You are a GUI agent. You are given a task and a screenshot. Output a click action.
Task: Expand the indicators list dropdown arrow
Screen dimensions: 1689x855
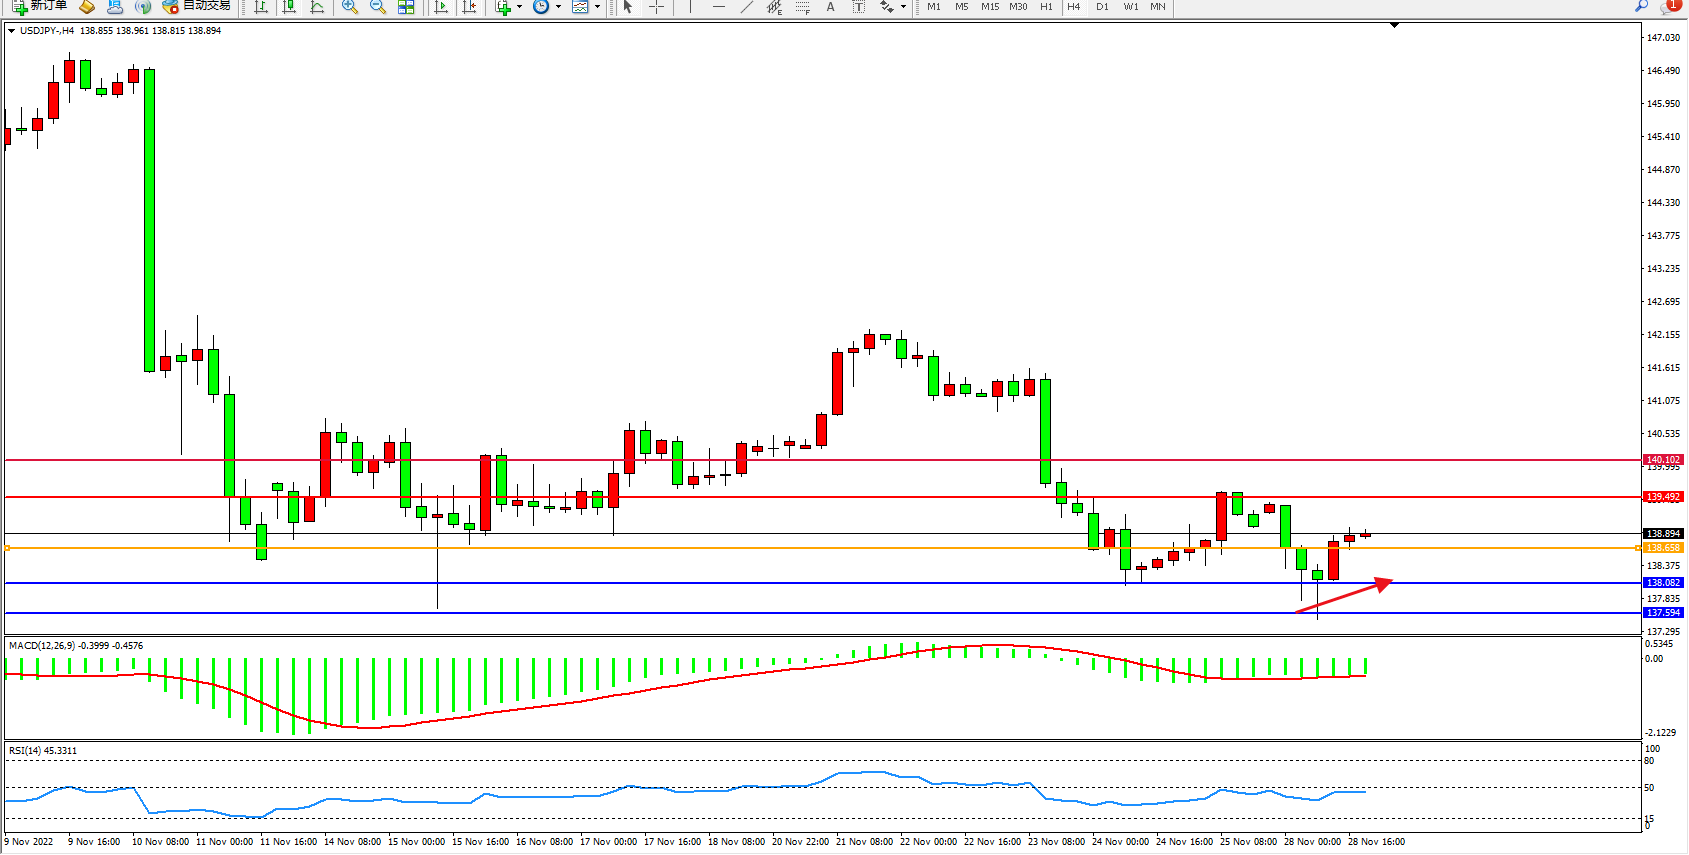point(519,7)
